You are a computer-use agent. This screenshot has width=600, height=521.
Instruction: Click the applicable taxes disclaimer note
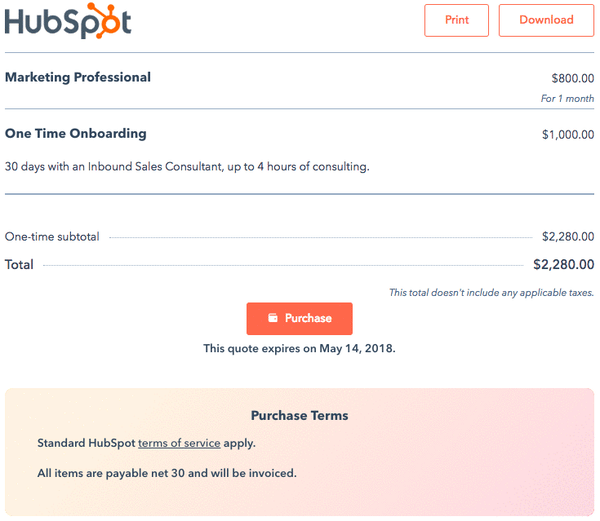[x=491, y=292]
